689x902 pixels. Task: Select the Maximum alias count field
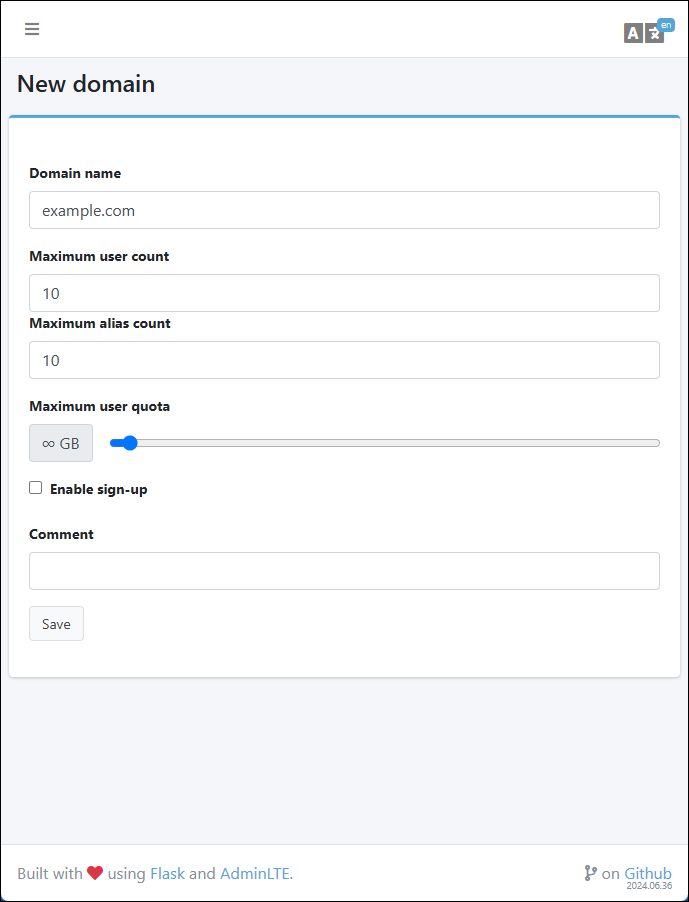344,360
